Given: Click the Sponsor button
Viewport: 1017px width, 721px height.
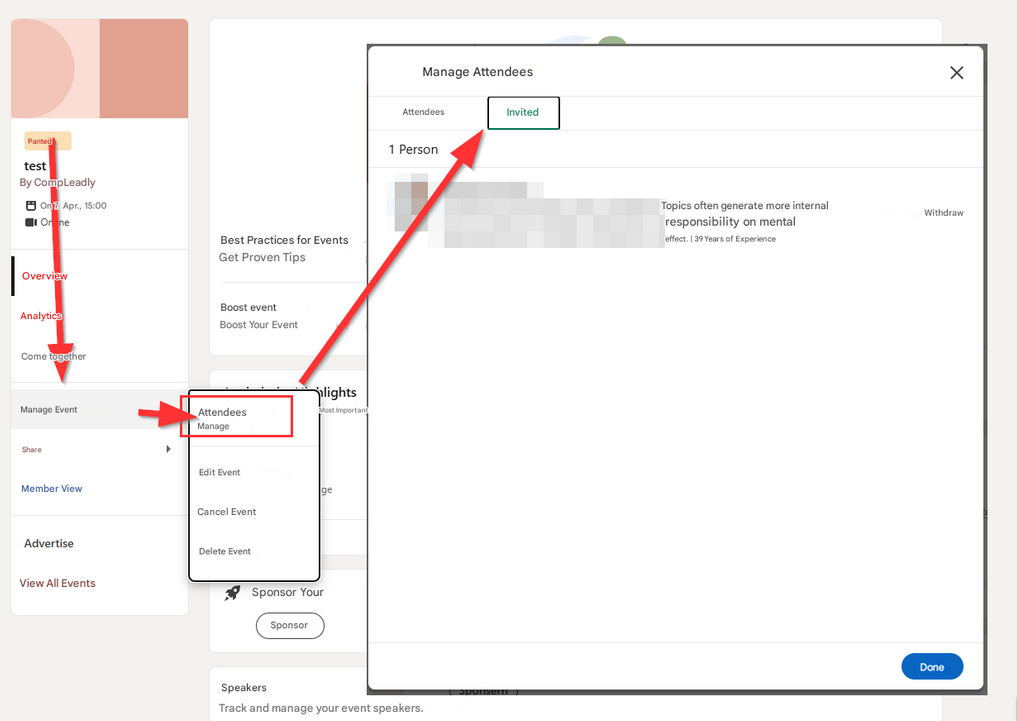Looking at the screenshot, I should tap(290, 626).
